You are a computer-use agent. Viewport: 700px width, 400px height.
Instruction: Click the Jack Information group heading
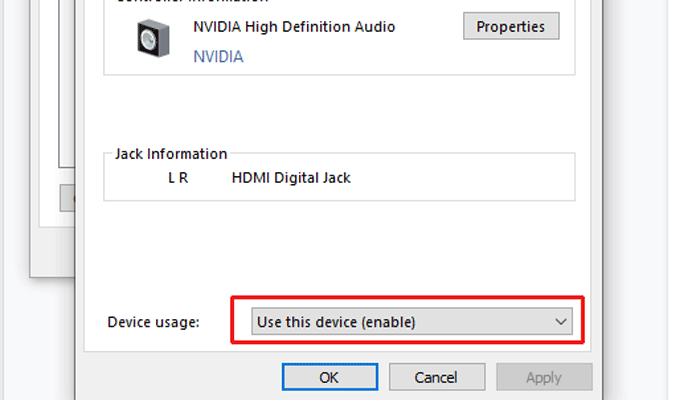click(x=171, y=154)
